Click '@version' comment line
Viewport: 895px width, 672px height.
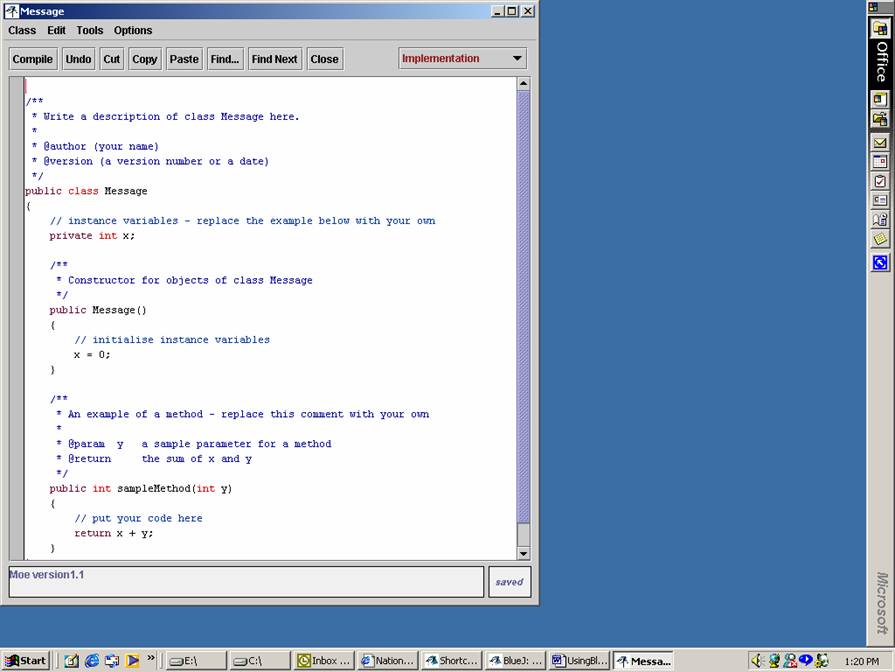coord(156,161)
